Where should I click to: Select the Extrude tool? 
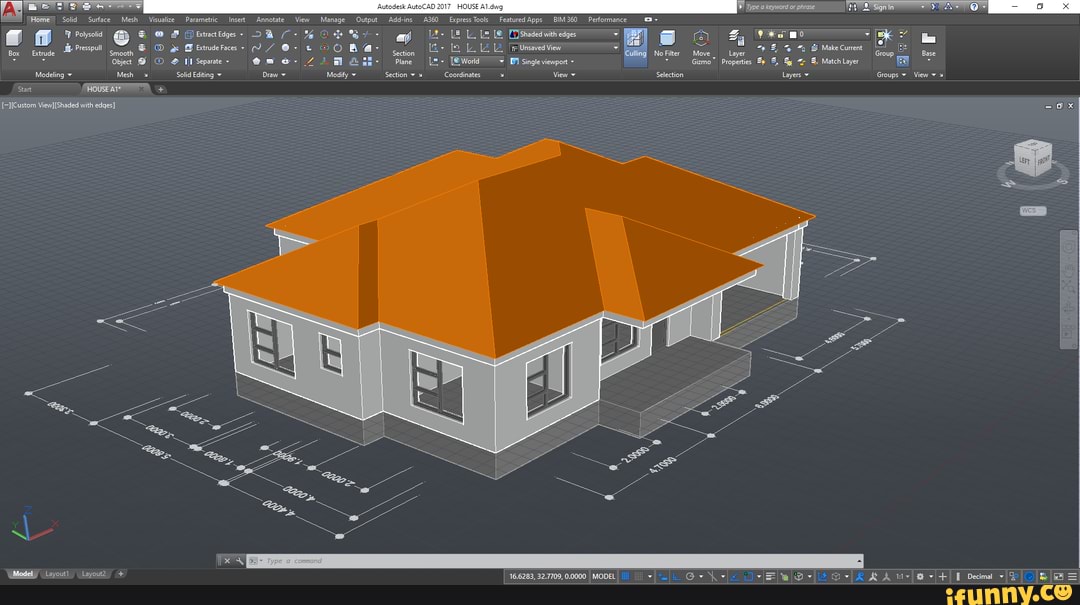coord(42,40)
